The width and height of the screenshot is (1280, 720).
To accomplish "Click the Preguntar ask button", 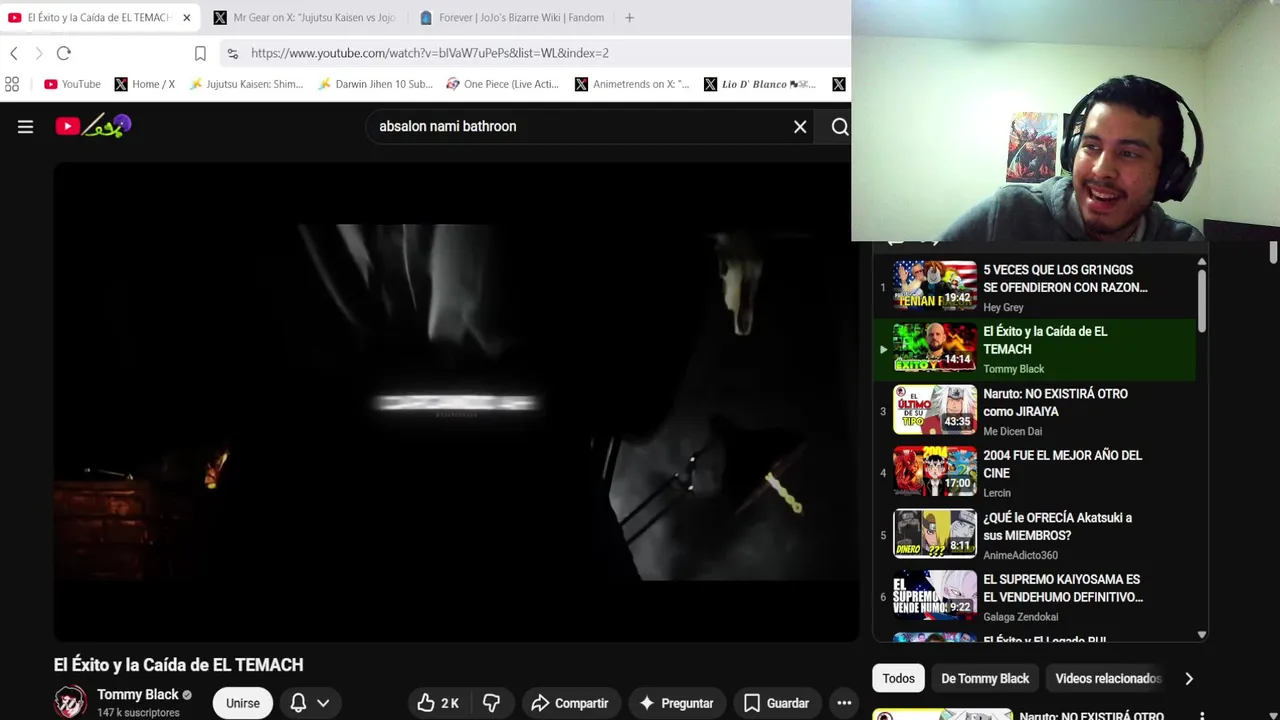I will click(x=677, y=703).
